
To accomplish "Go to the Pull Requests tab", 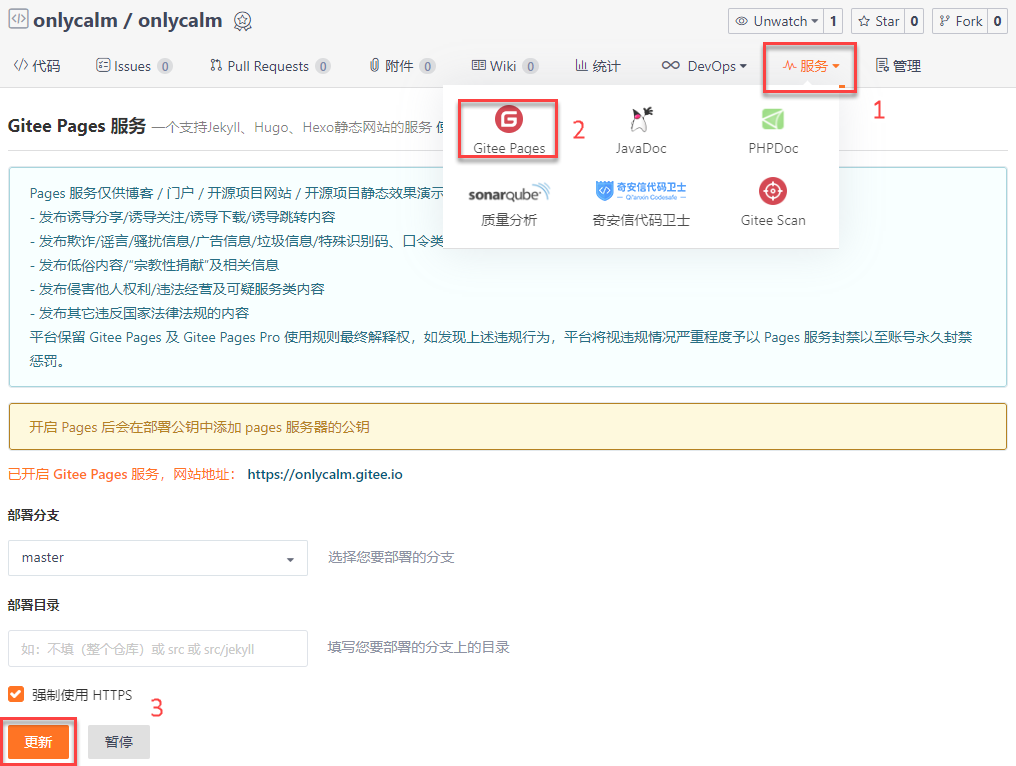I will click(x=268, y=67).
